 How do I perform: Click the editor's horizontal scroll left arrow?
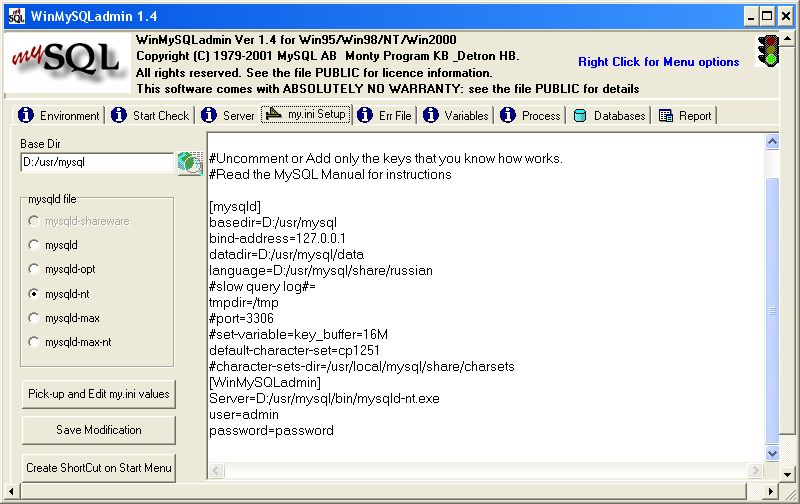[x=216, y=470]
